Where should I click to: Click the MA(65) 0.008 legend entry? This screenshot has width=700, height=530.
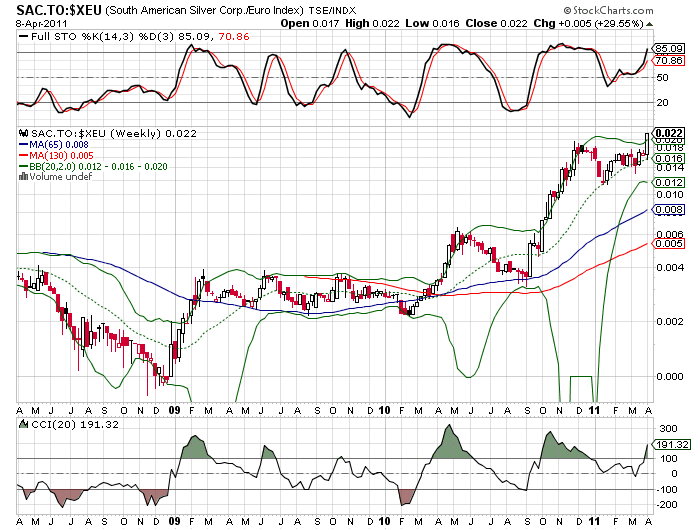click(54, 145)
